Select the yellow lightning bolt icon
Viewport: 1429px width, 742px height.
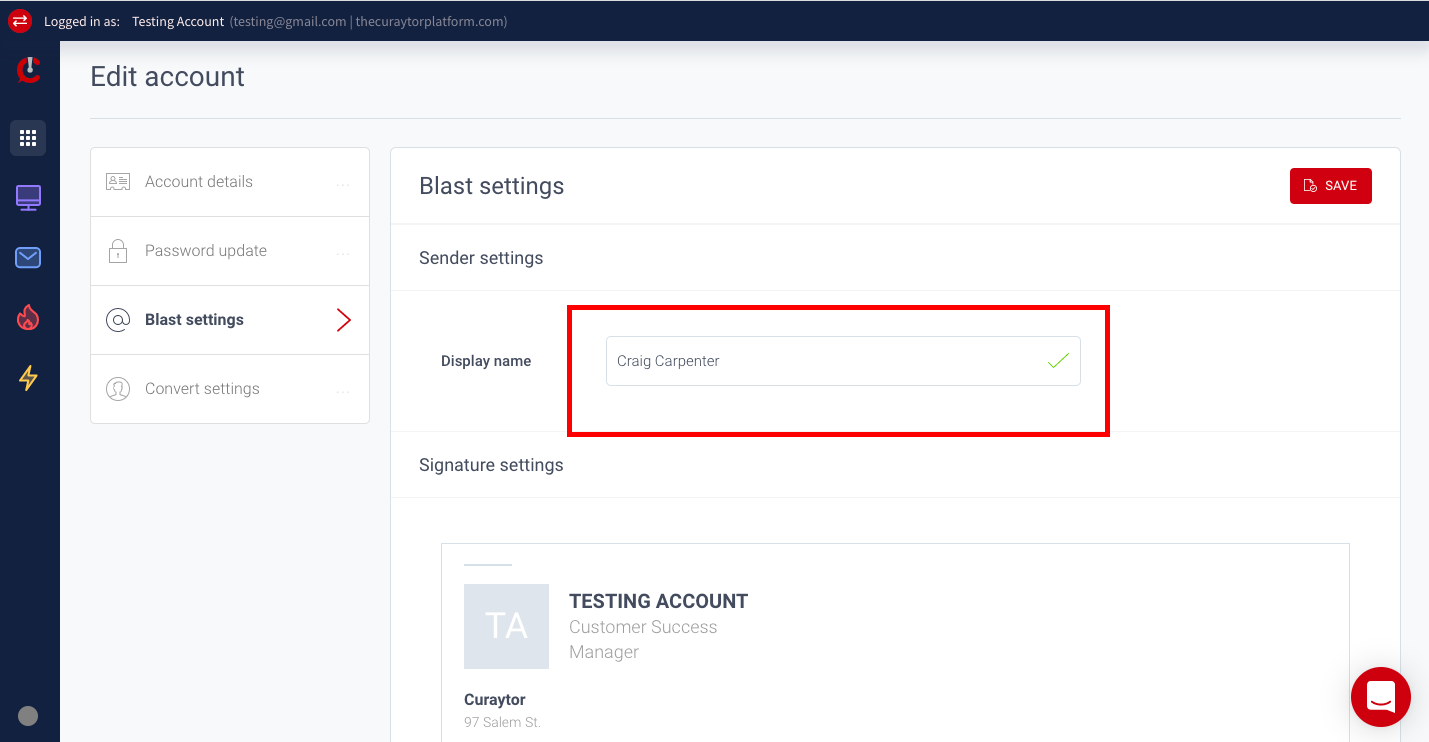click(x=28, y=378)
